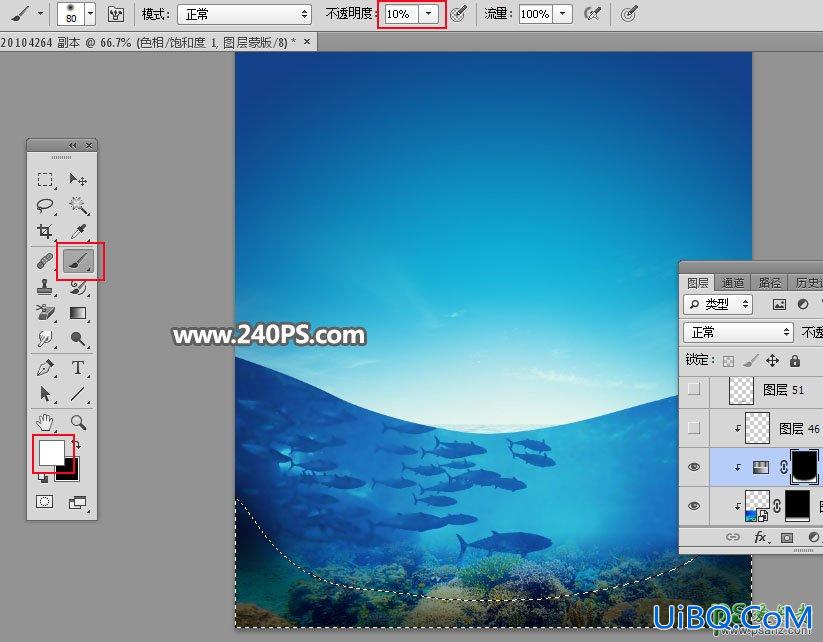This screenshot has height=642, width=823.
Task: Select the Hand tool
Action: click(x=45, y=422)
